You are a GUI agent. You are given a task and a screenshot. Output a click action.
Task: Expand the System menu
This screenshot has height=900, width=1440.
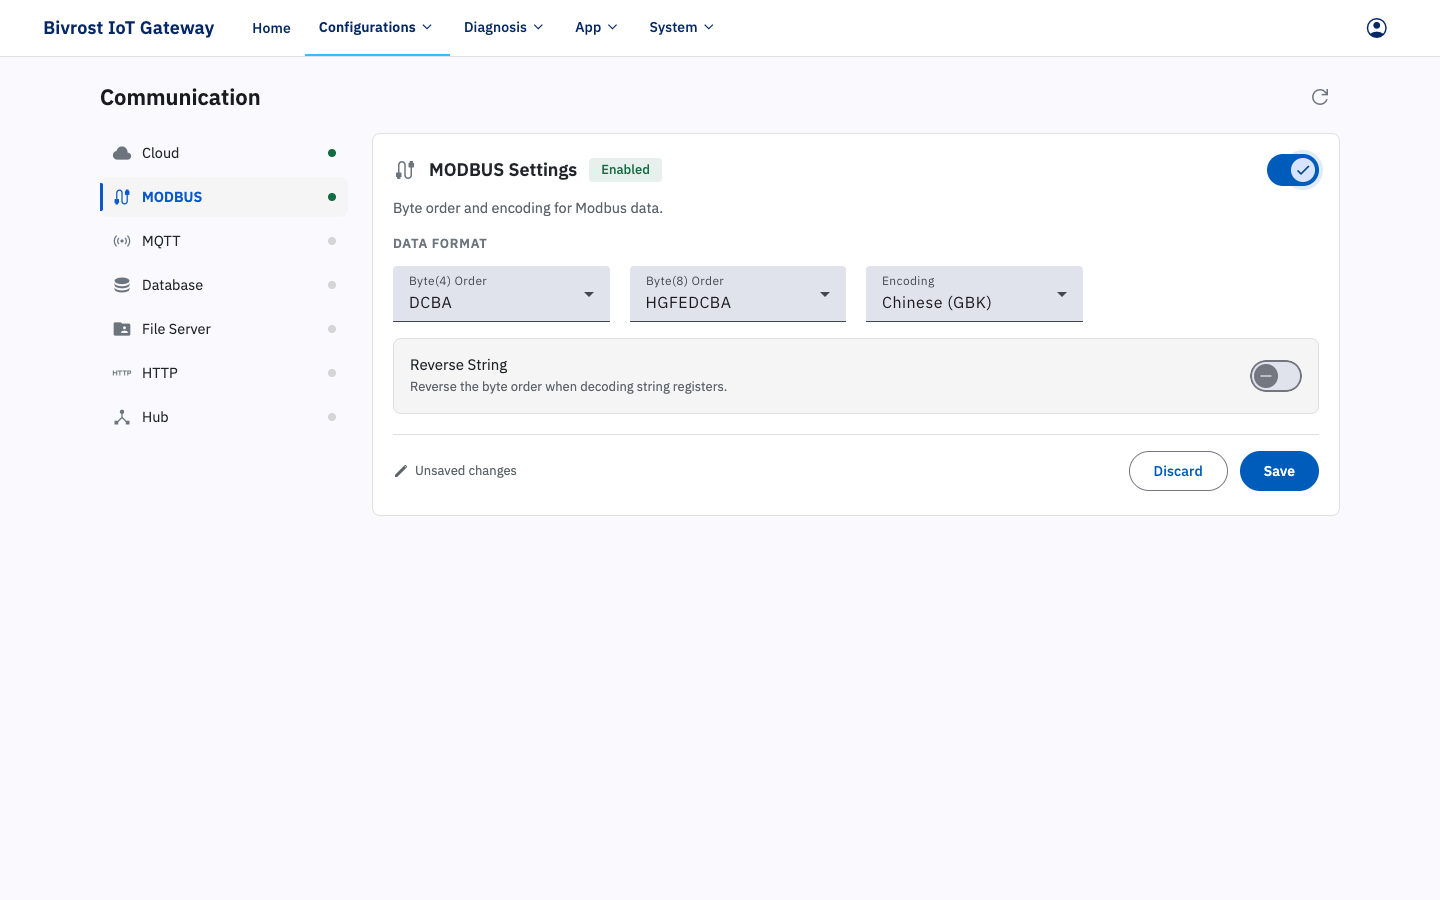tap(681, 28)
